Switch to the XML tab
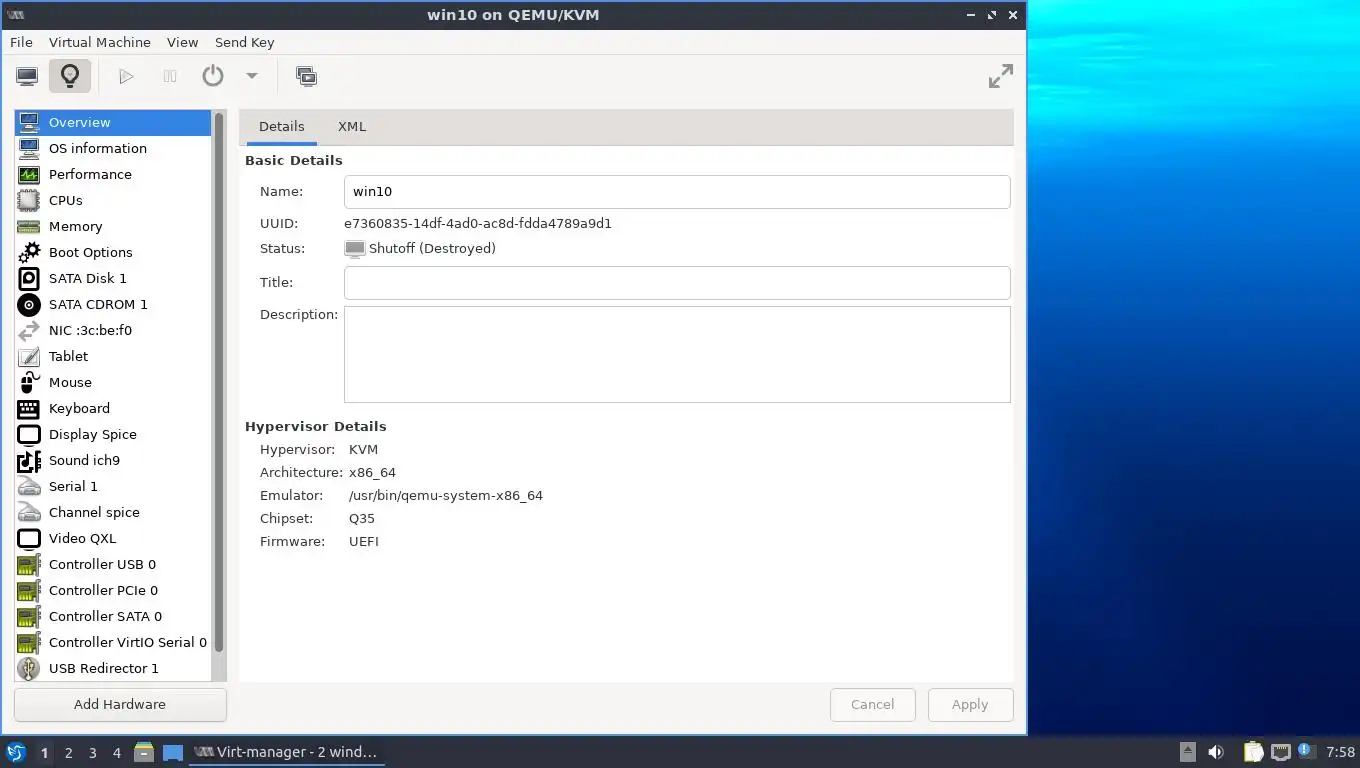 pos(352,127)
